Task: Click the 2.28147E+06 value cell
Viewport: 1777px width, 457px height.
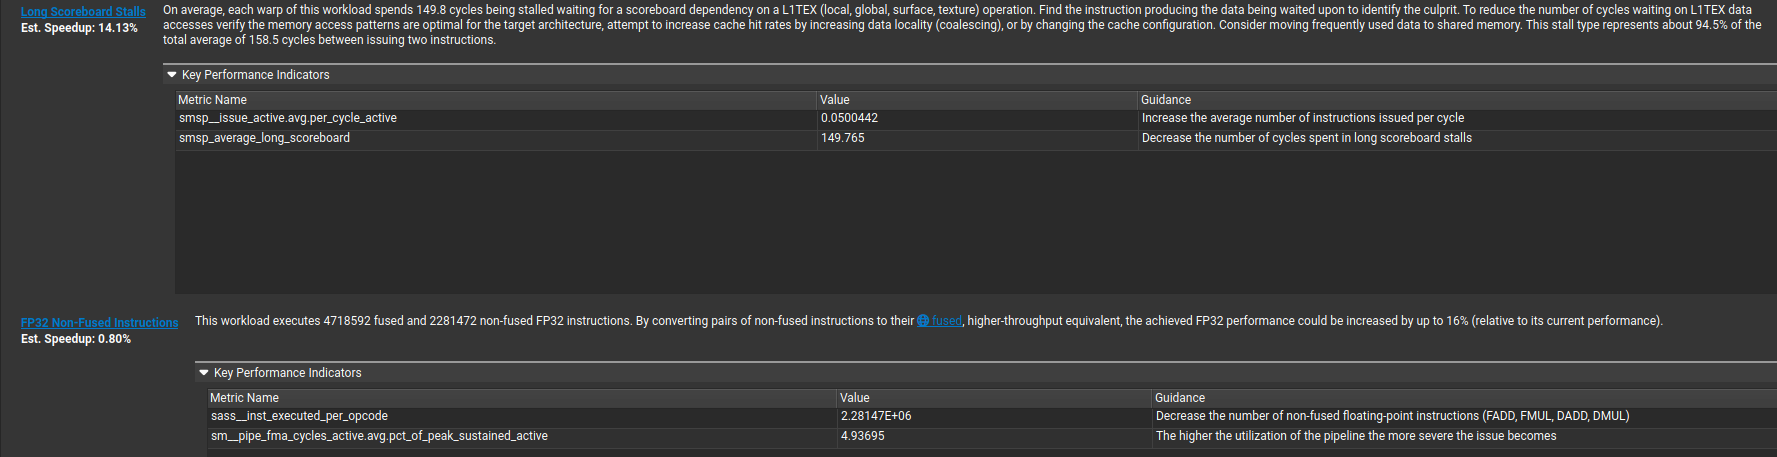Action: pos(875,416)
